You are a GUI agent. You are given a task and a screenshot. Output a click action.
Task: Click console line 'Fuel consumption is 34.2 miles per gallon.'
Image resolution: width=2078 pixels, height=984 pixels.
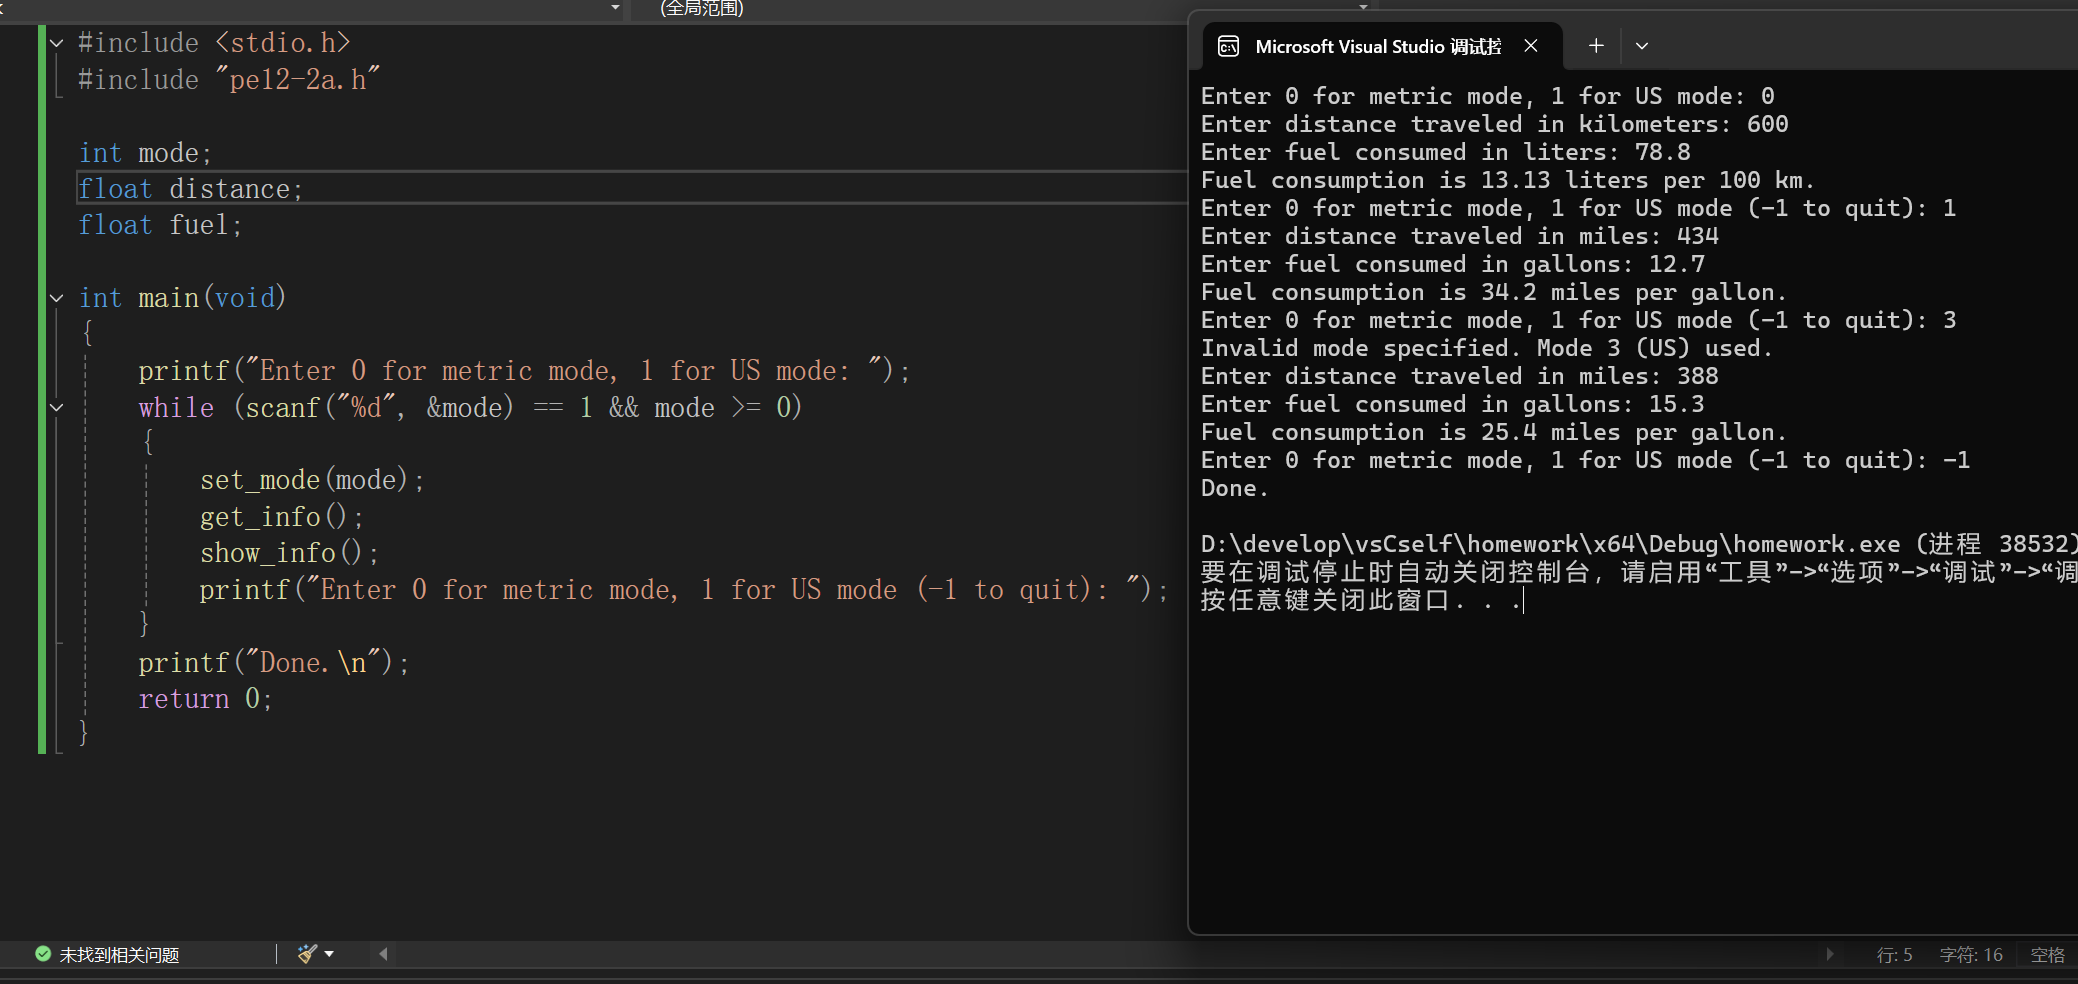1493,292
